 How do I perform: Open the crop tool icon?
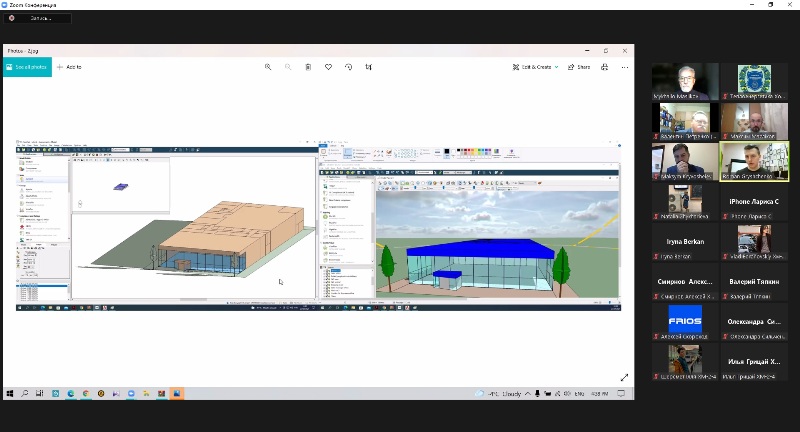coord(368,67)
